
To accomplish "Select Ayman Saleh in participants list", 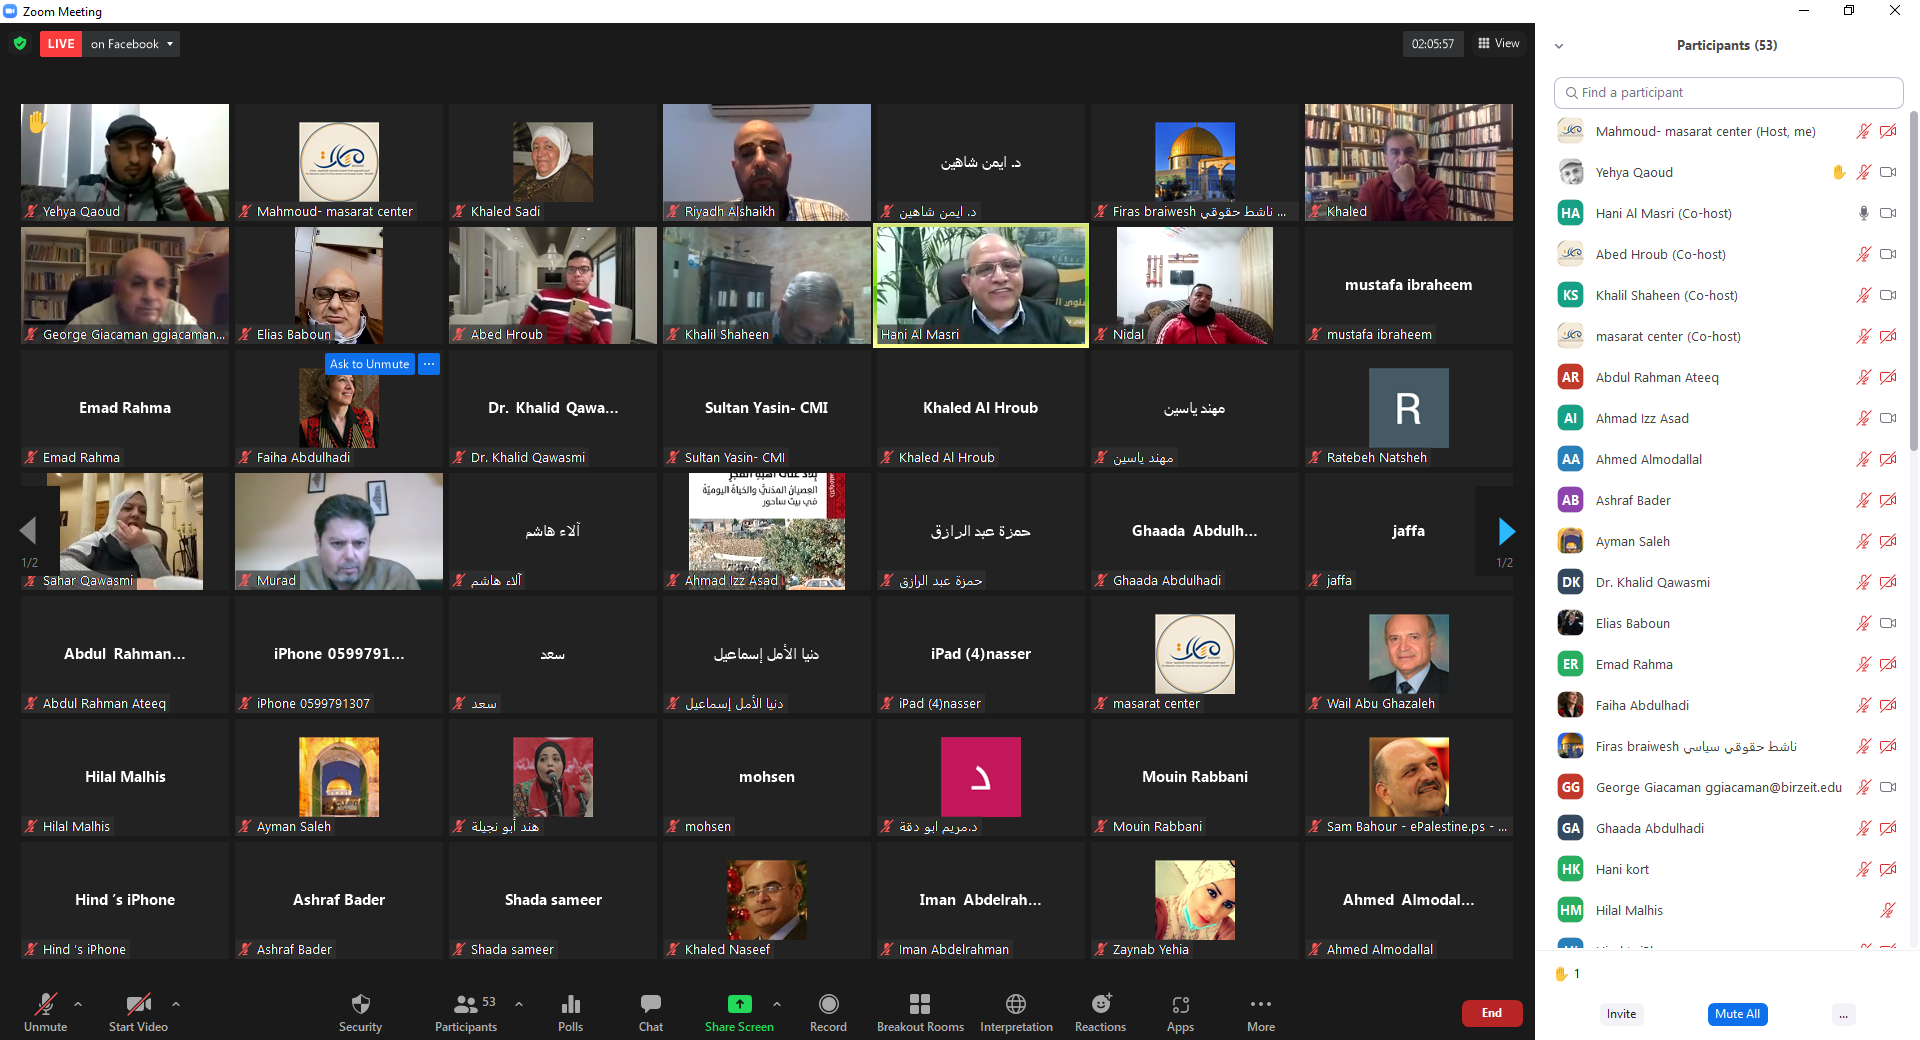I will click(x=1728, y=541).
